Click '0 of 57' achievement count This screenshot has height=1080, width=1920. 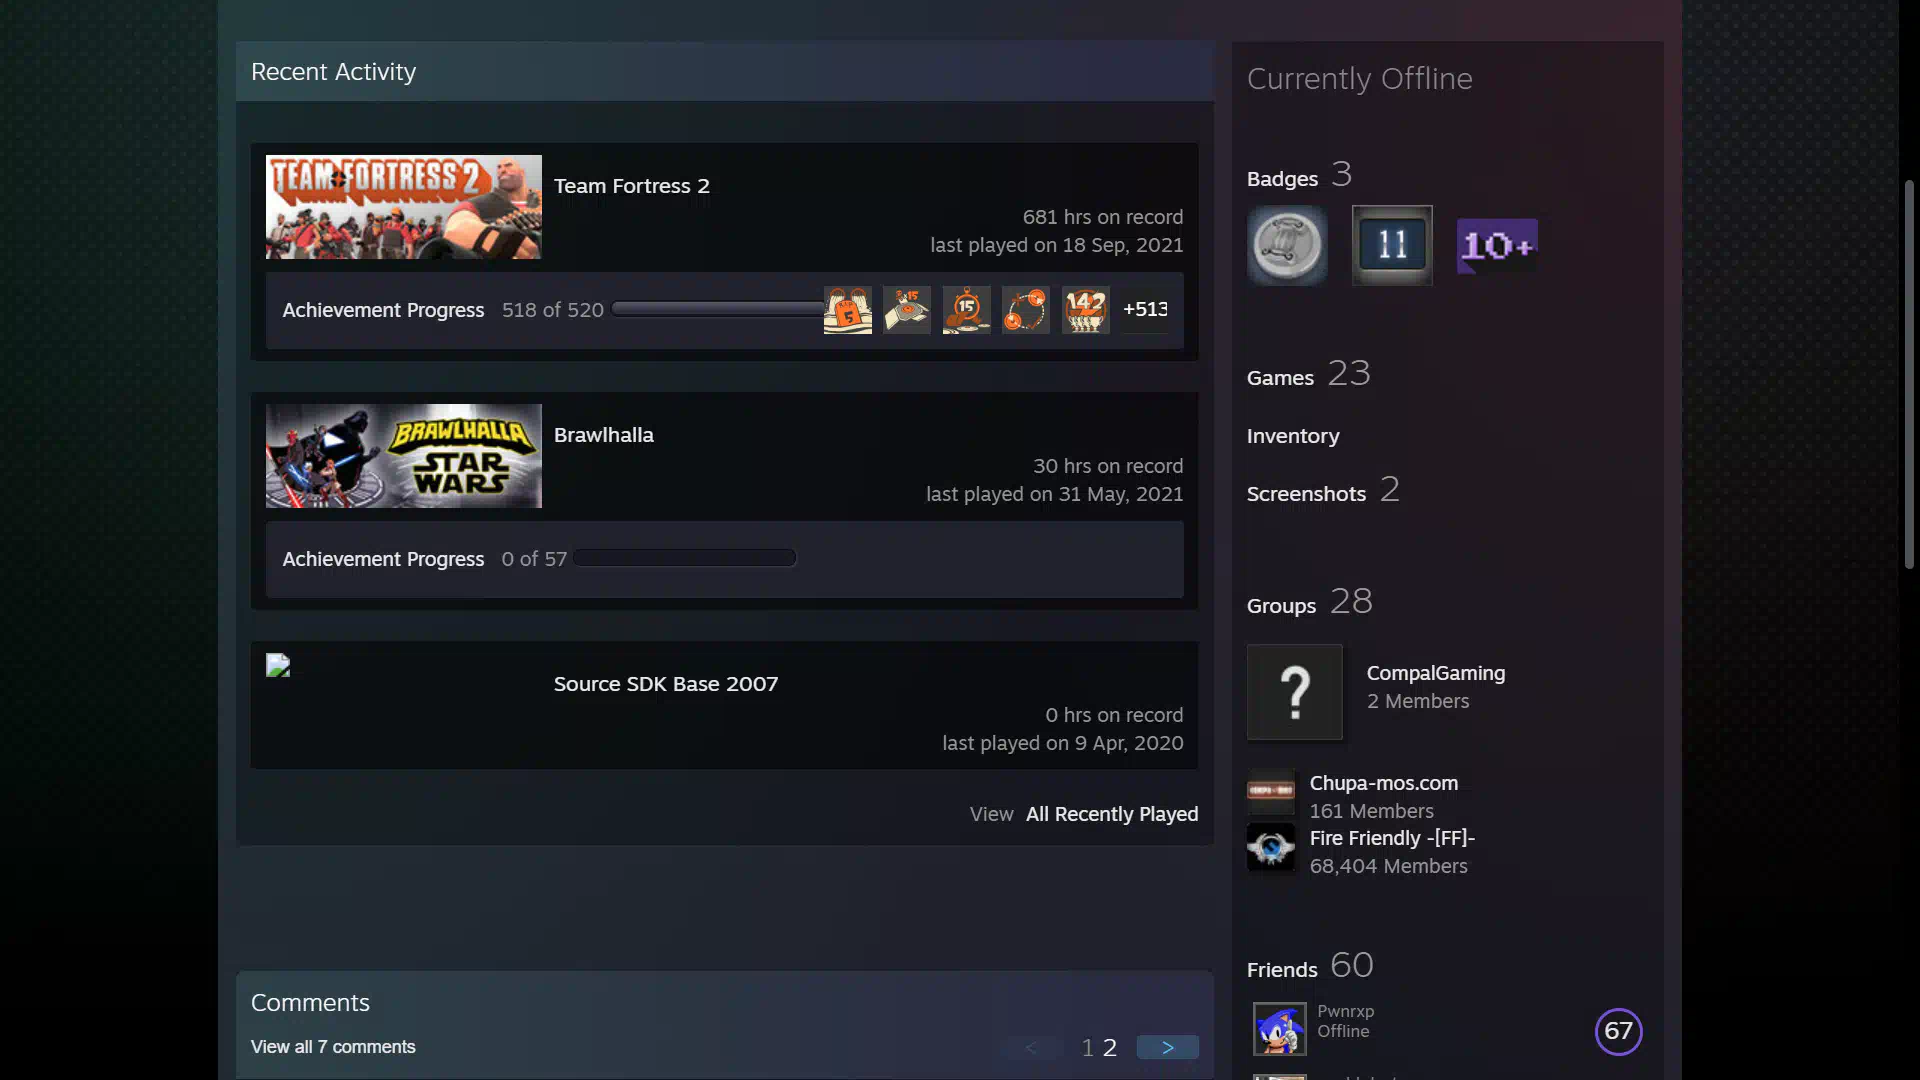tap(534, 559)
